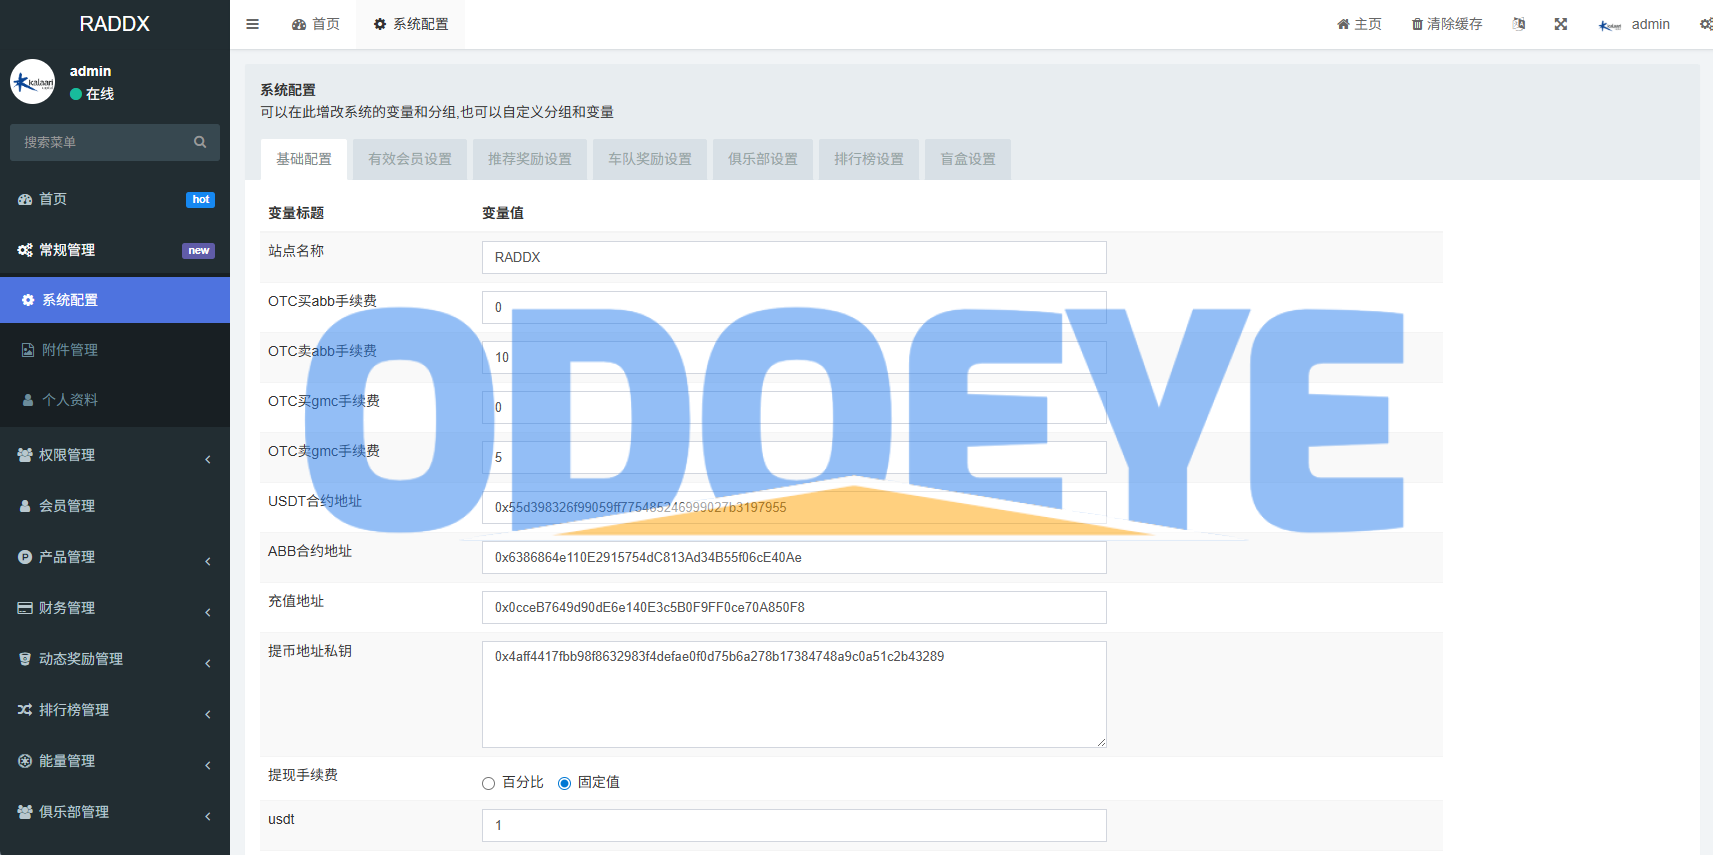This screenshot has height=855, width=1713.
Task: Open settings gears icon at top right
Action: point(1706,24)
